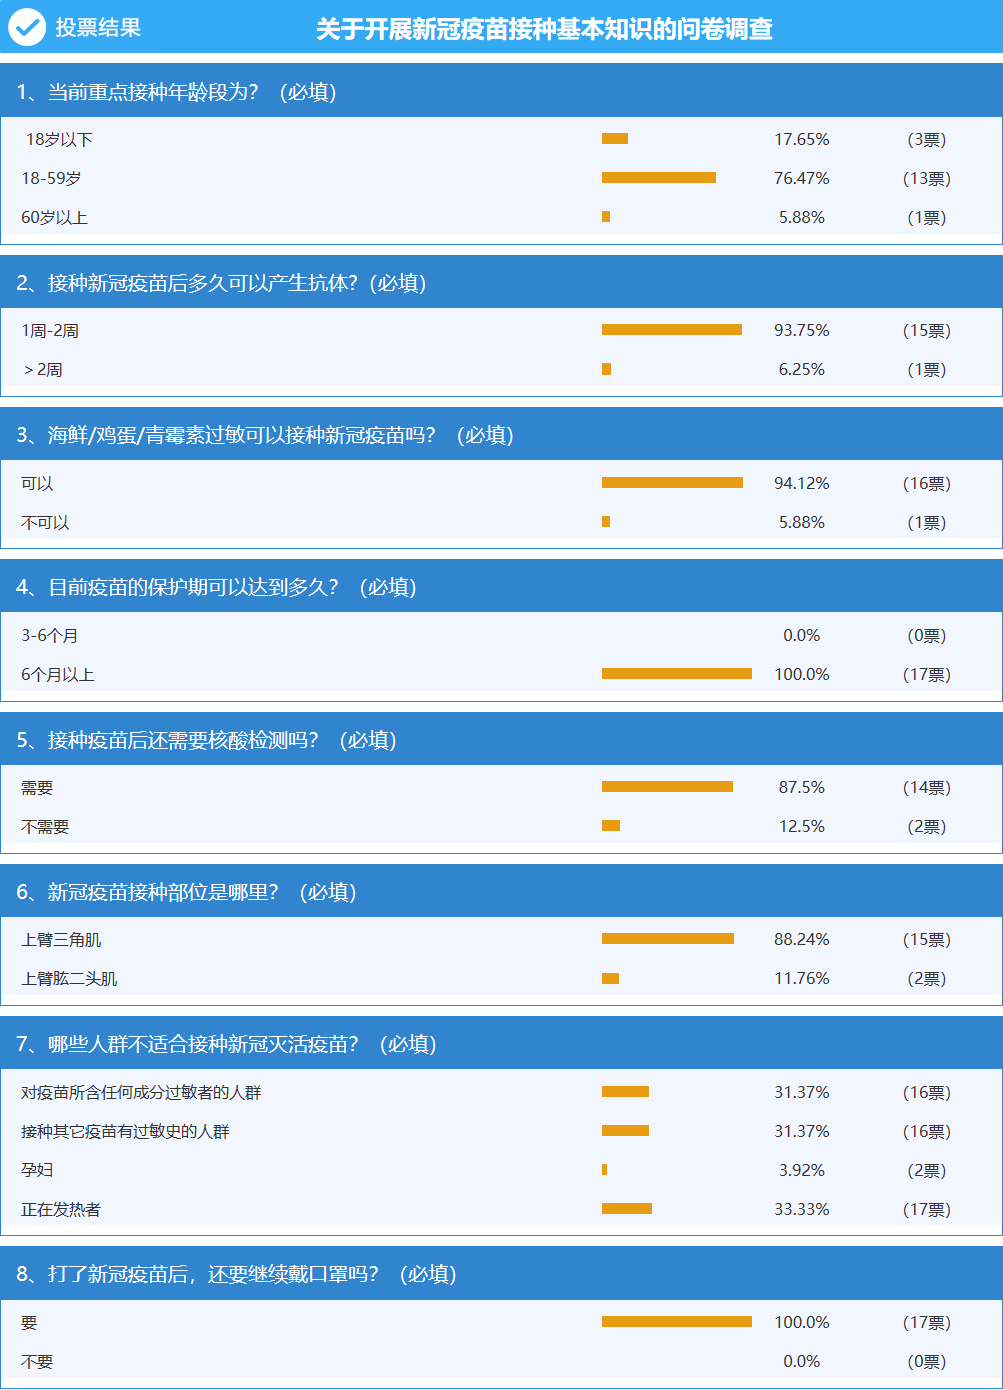1003x1390 pixels.
Task: Open question 3 header about 海鲜/鸡蛋/青霉素过敏
Action: pos(501,435)
